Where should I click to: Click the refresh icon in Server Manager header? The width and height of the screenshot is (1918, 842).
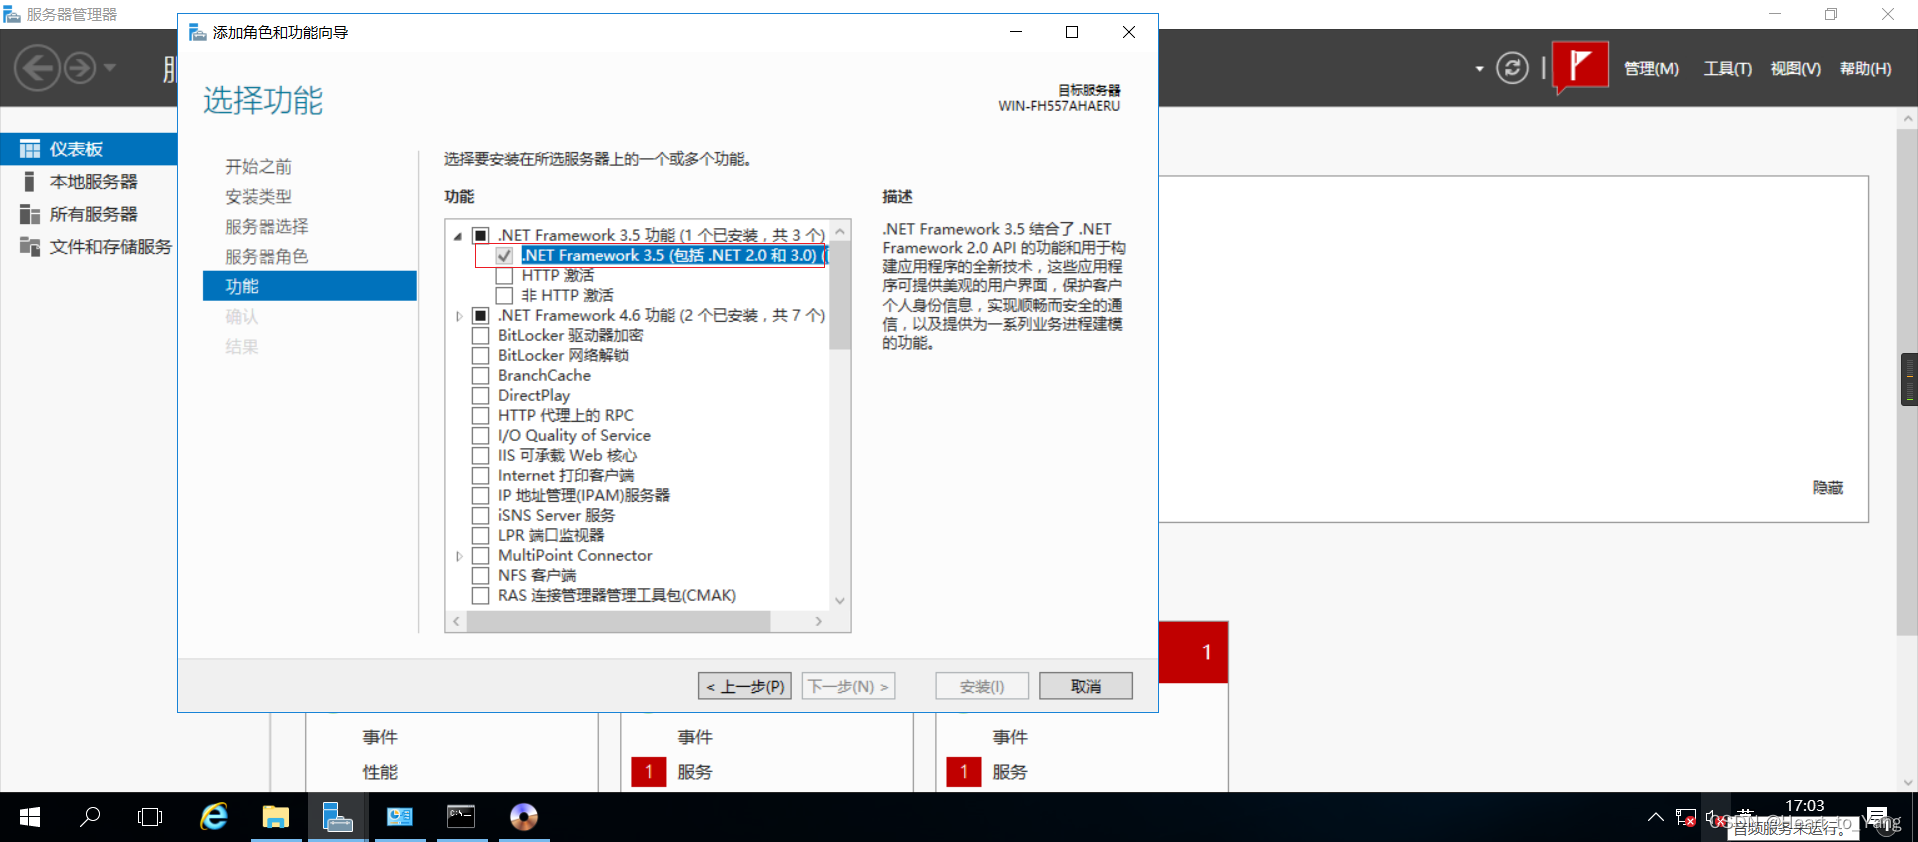pyautogui.click(x=1512, y=68)
